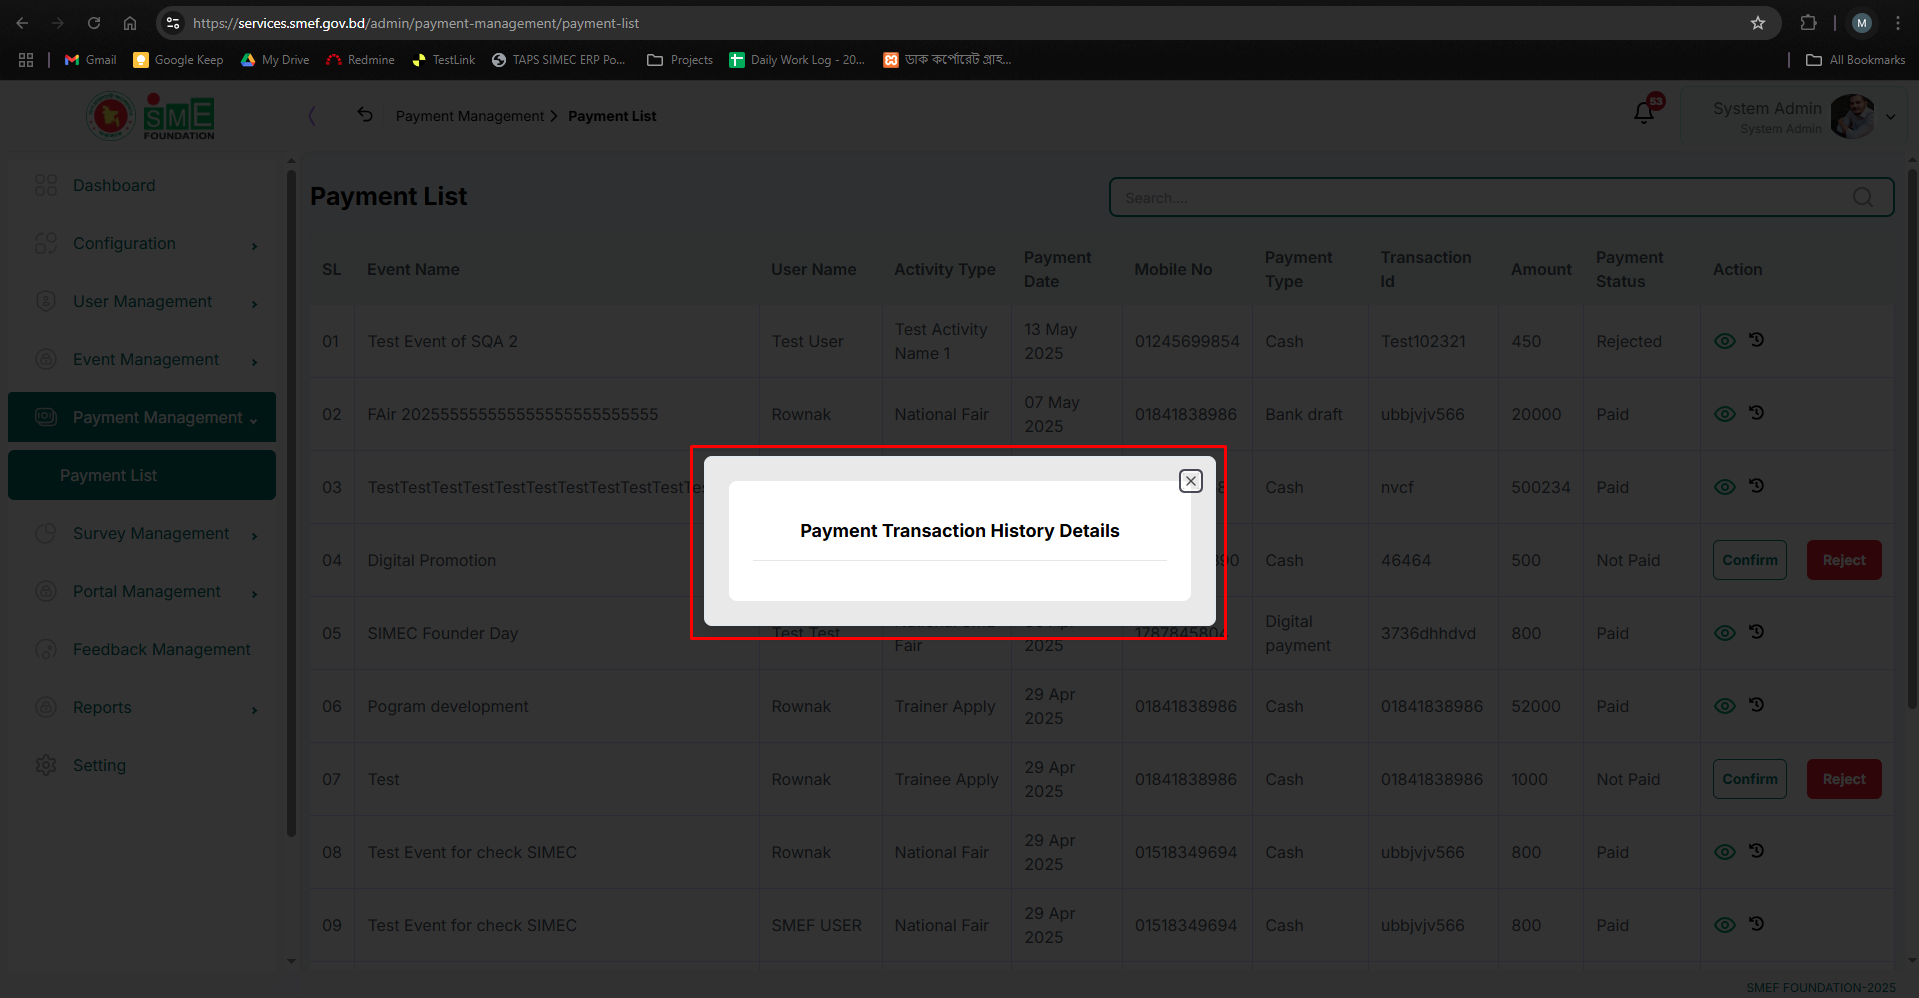
Task: Open history icon for SIMEC Founder Day
Action: point(1756,632)
